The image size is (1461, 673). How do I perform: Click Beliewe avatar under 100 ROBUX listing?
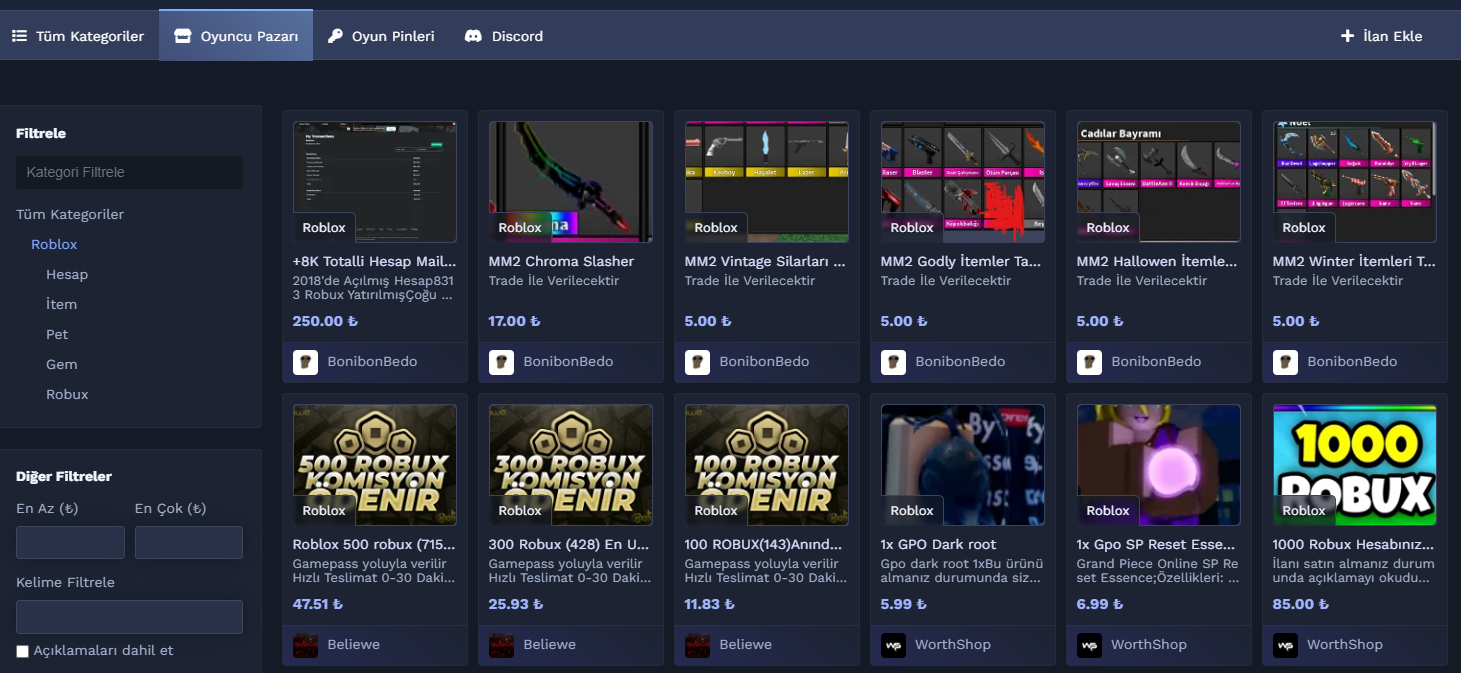pyautogui.click(x=697, y=645)
